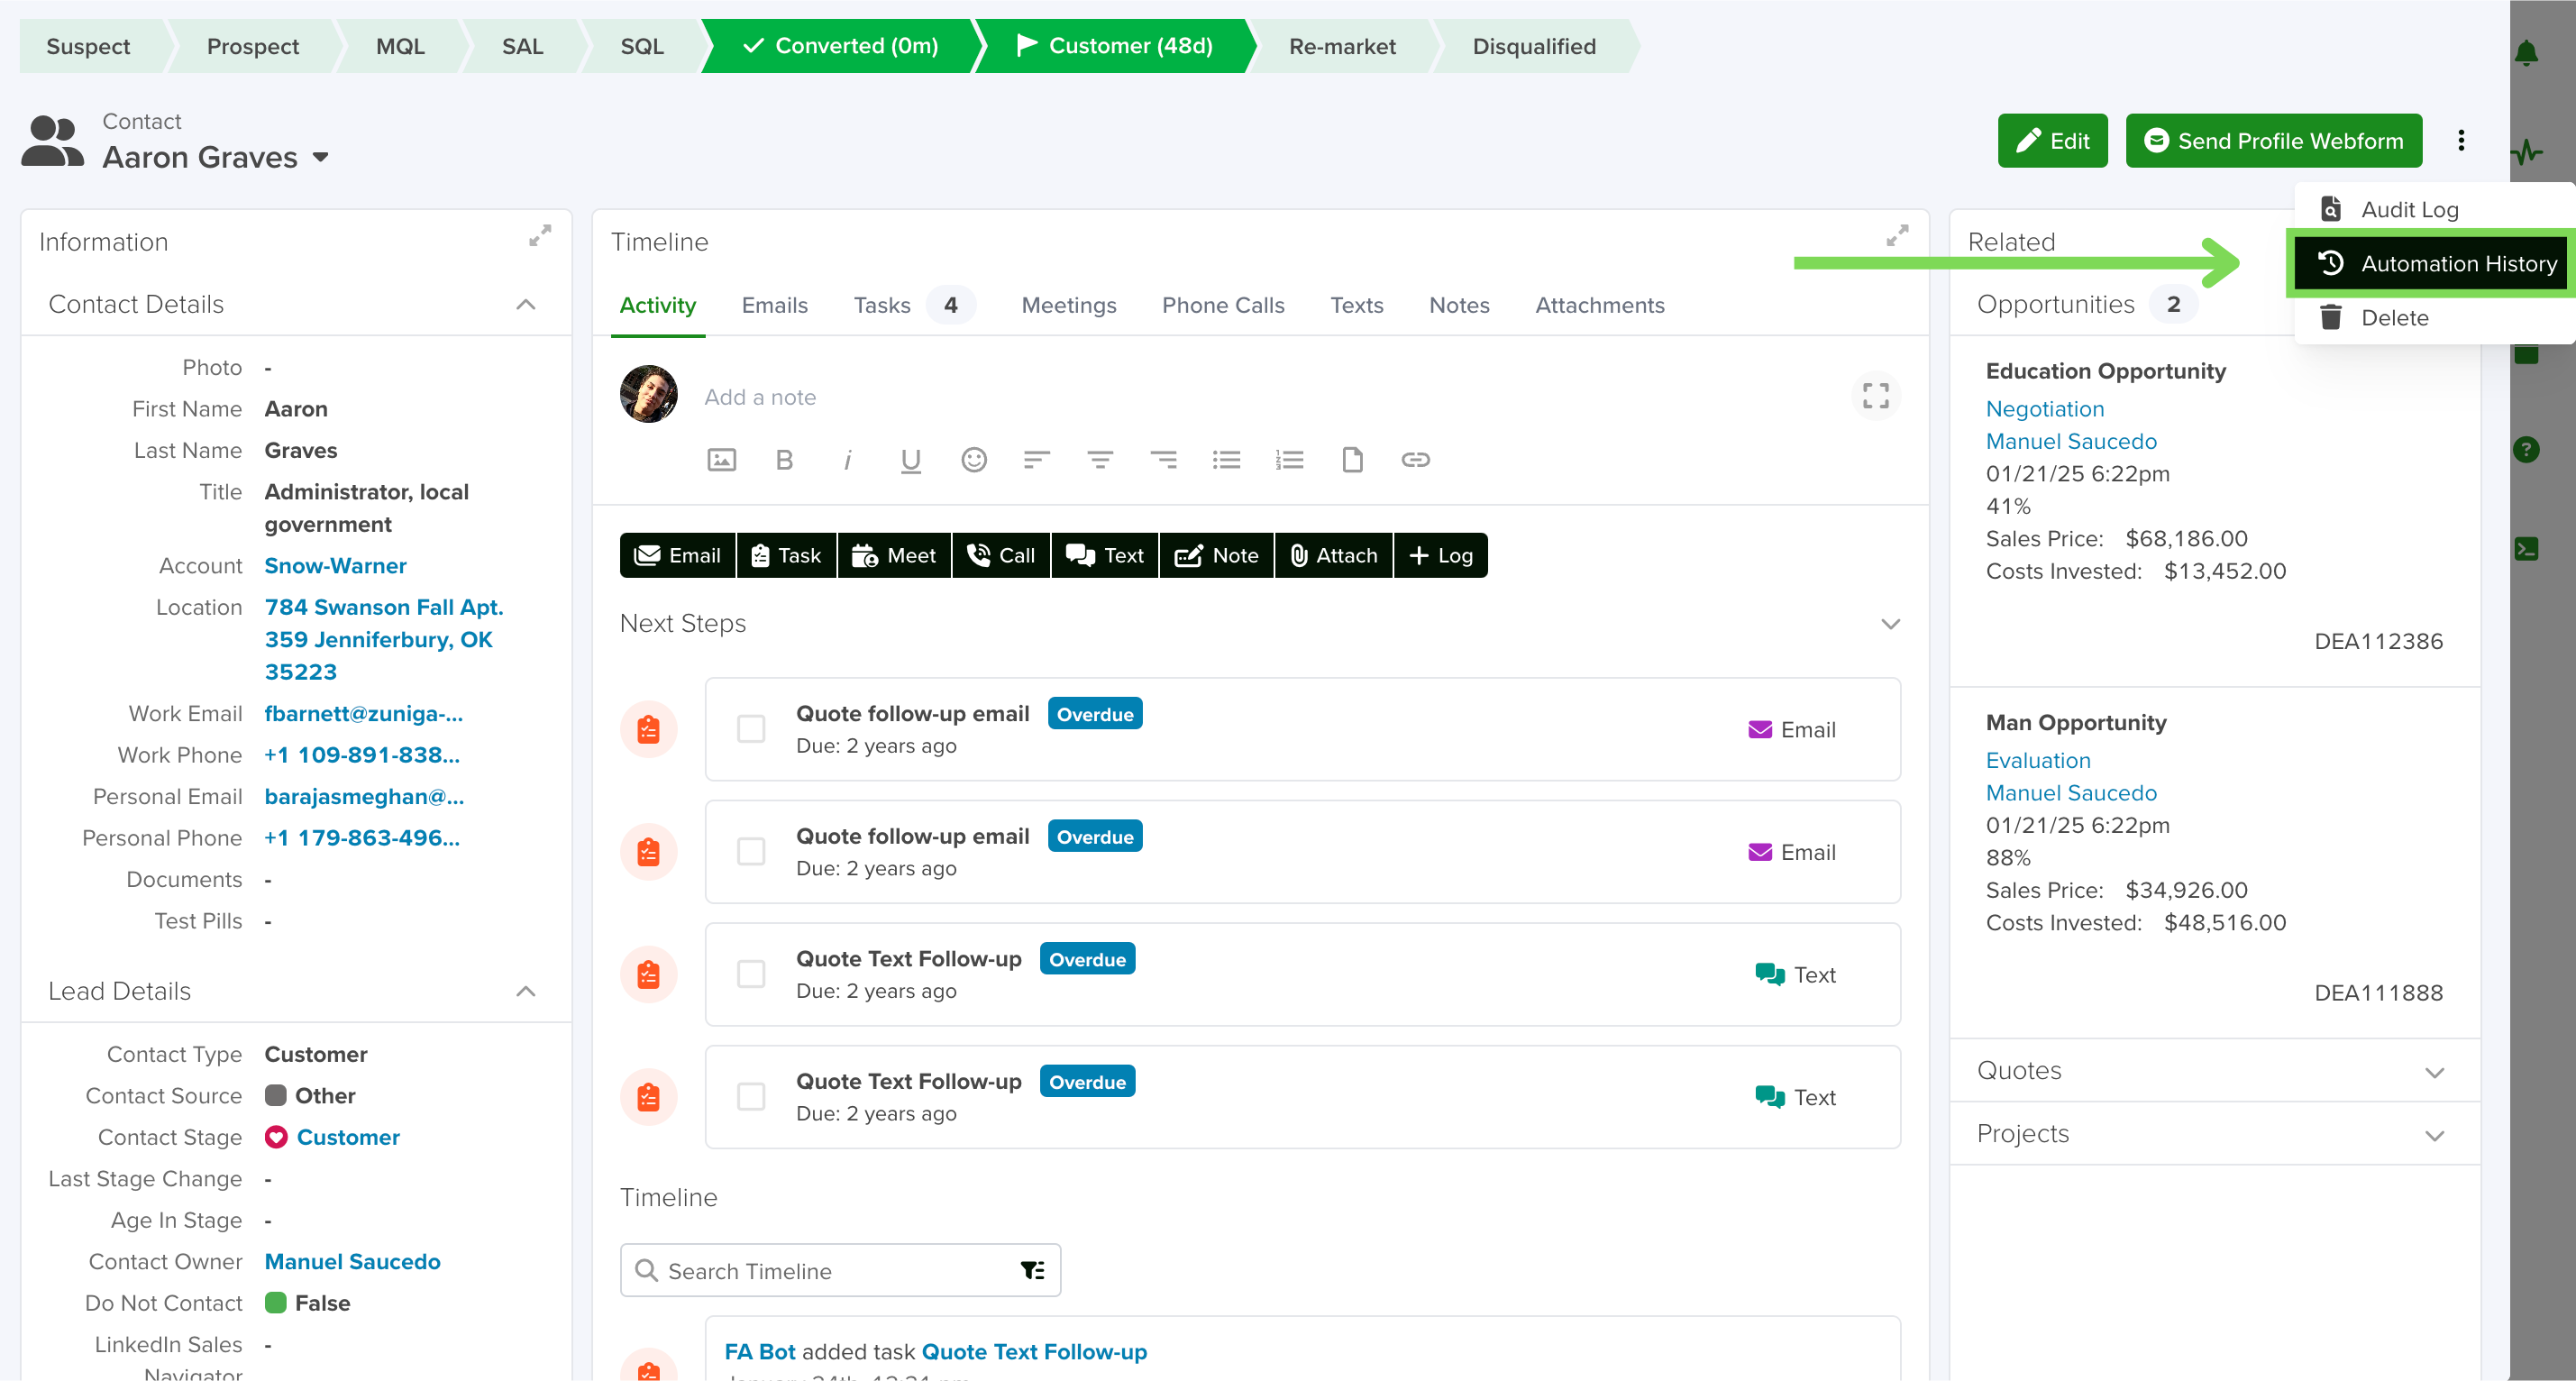This screenshot has width=2576, height=1381.
Task: Open Contact Owner Manuel Saucedo link
Action: pos(352,1261)
